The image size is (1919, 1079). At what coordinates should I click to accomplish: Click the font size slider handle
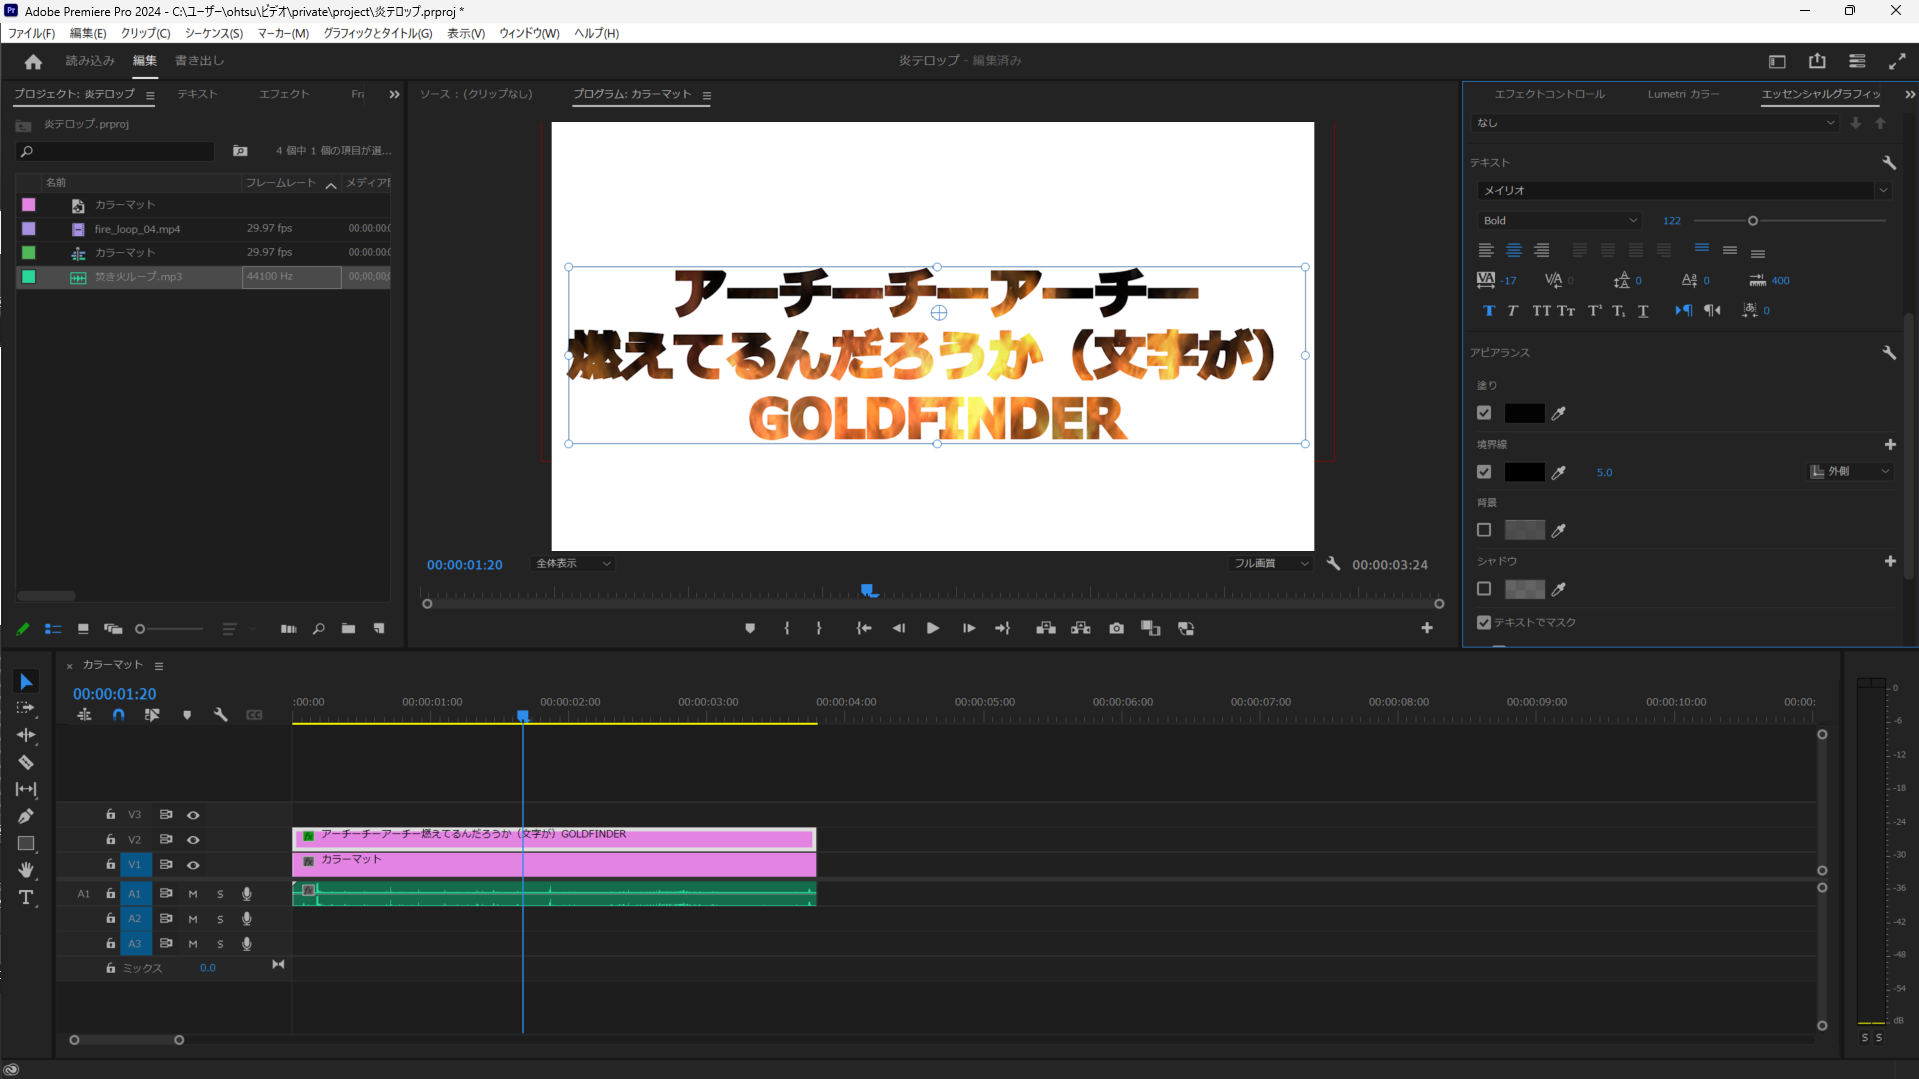coord(1752,221)
